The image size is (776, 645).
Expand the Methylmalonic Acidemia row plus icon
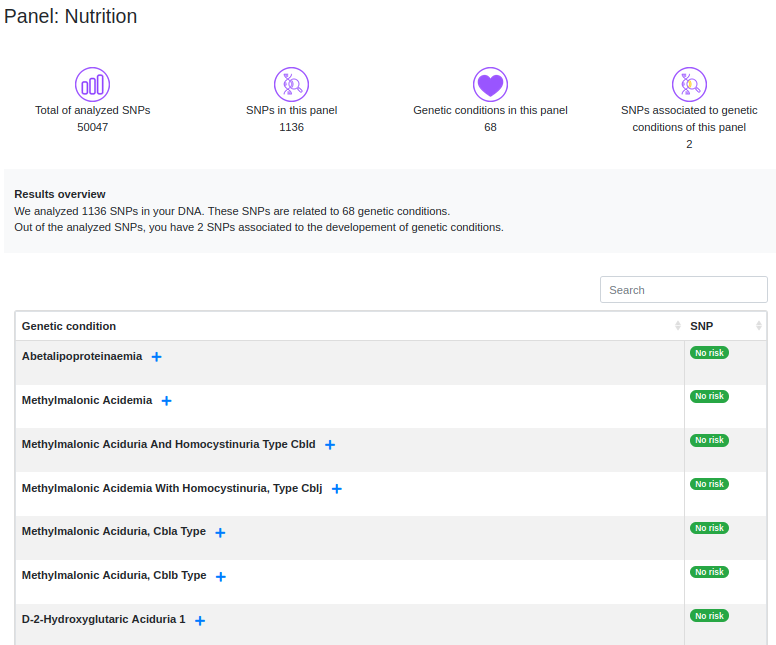[x=167, y=401]
